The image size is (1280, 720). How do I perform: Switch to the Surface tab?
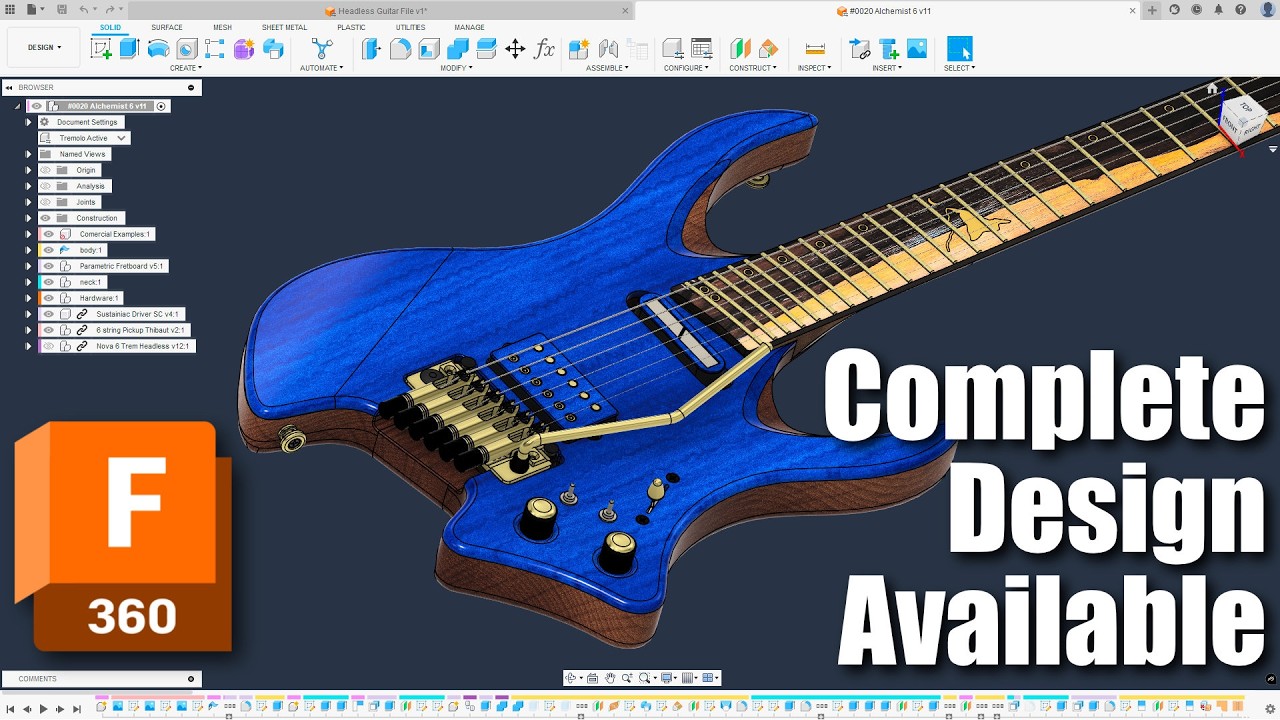click(167, 27)
